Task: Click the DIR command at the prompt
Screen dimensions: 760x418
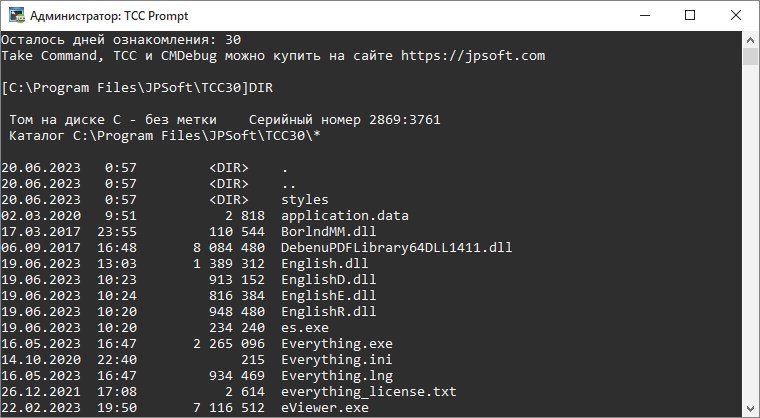Action: point(261,88)
